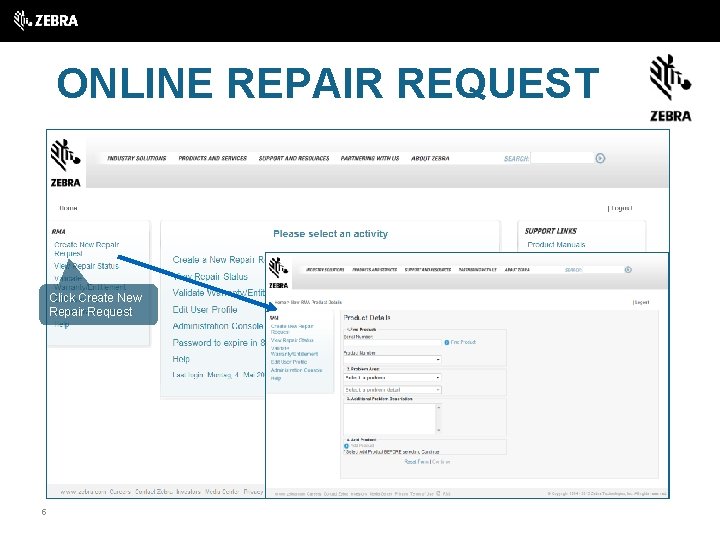Click Contact Zebra footer link in back page

[x=154, y=491]
